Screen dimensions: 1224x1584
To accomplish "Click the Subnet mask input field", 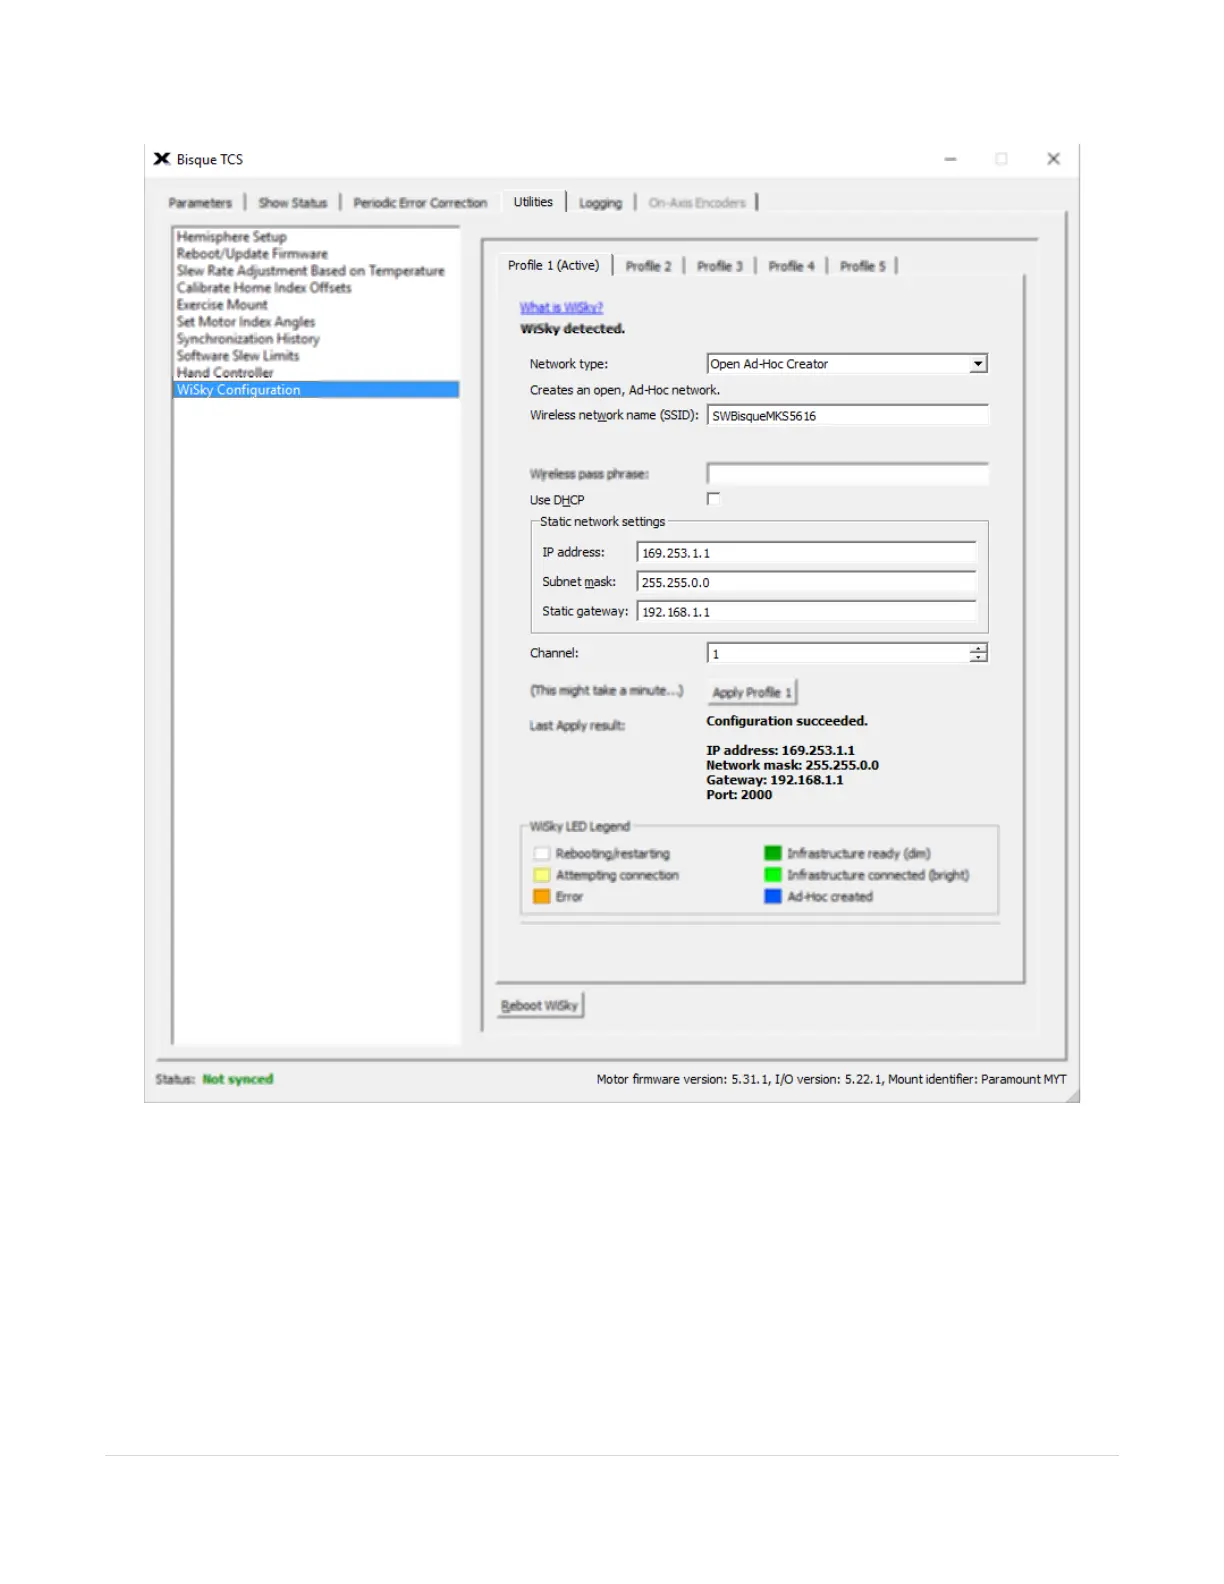I will (x=806, y=582).
